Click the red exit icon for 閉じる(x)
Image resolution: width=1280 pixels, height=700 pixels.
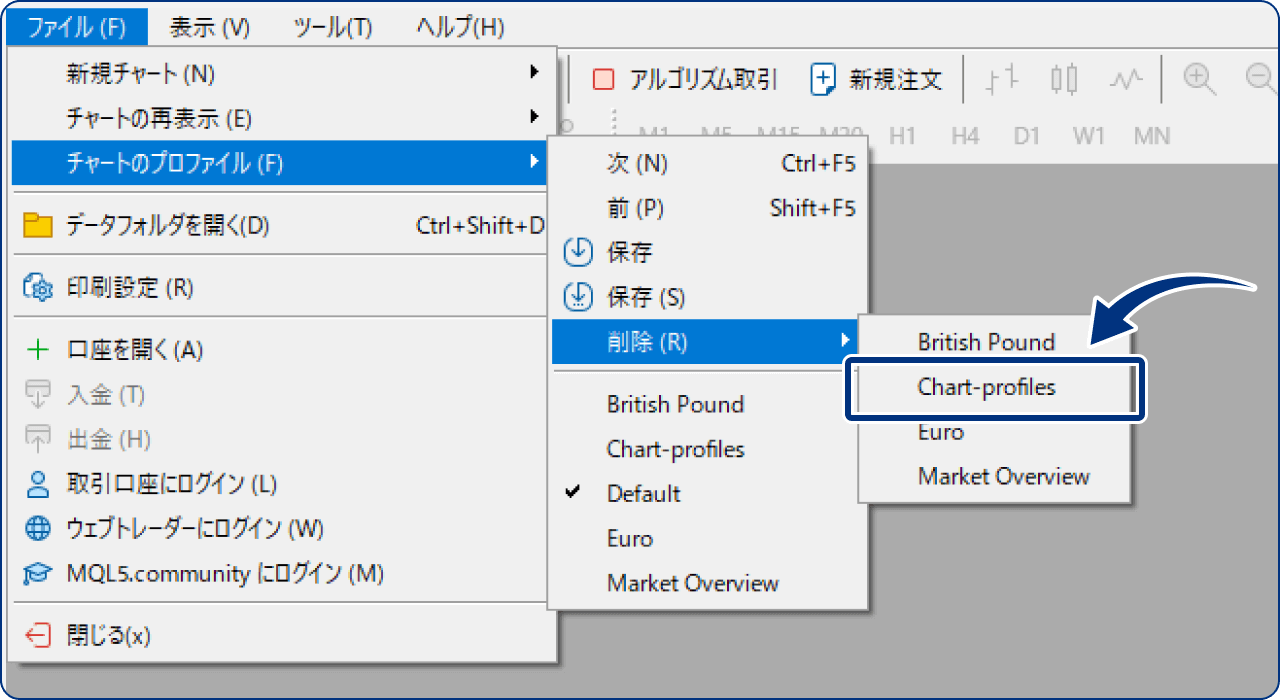coord(38,635)
